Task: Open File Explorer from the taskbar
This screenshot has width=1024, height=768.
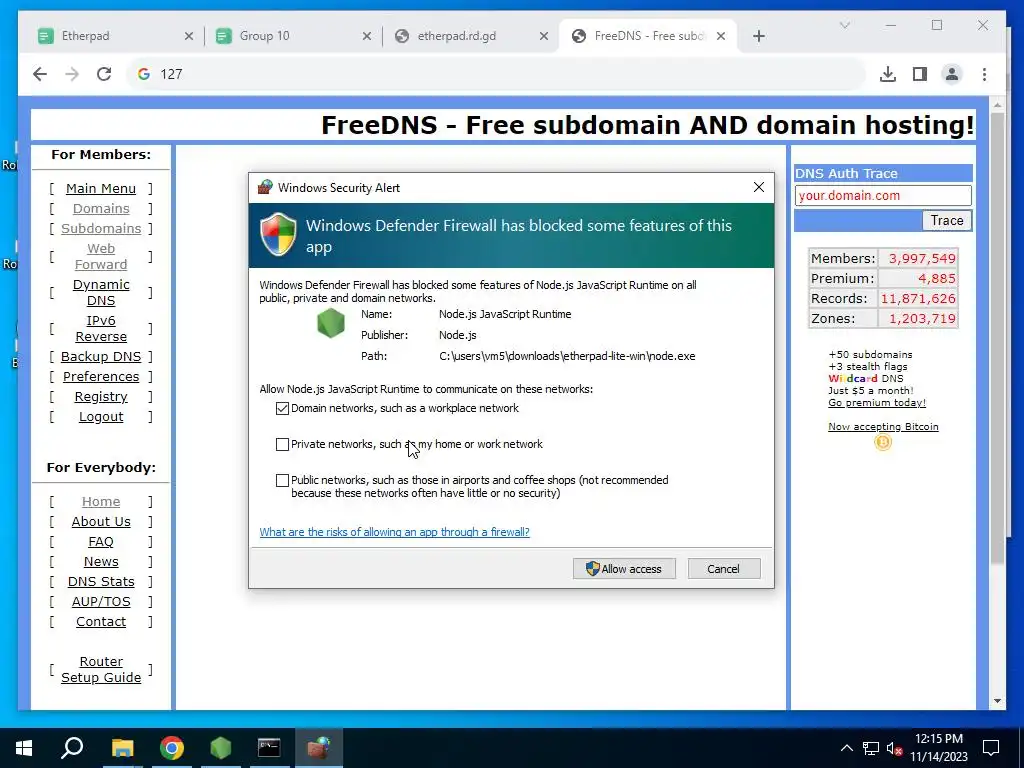Action: point(122,748)
